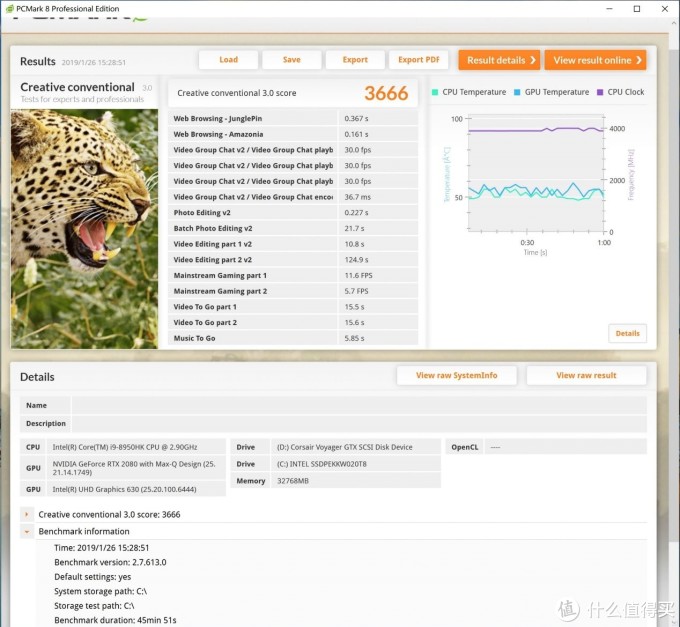The image size is (680, 627).
Task: Select Batch Photo Editing v2 row
Action: pos(293,228)
